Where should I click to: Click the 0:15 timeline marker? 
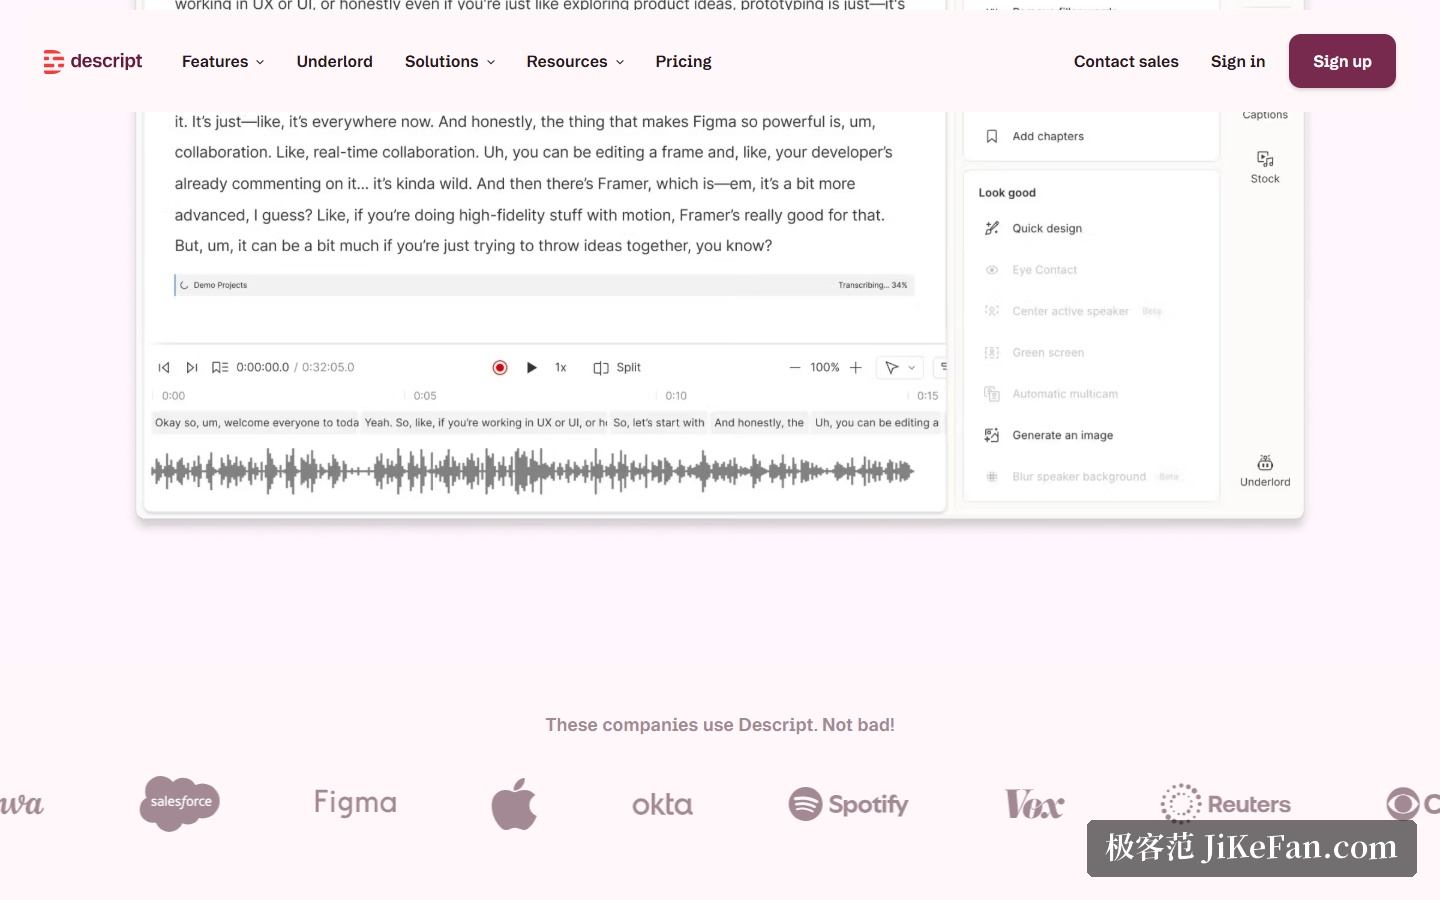click(x=928, y=396)
